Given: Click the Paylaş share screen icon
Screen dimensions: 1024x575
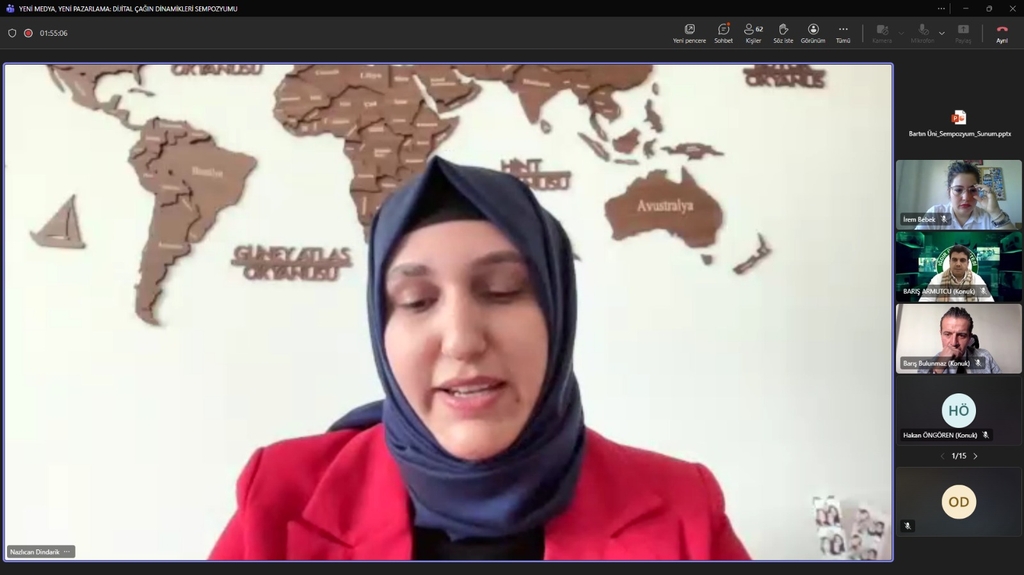Looking at the screenshot, I should [x=963, y=33].
